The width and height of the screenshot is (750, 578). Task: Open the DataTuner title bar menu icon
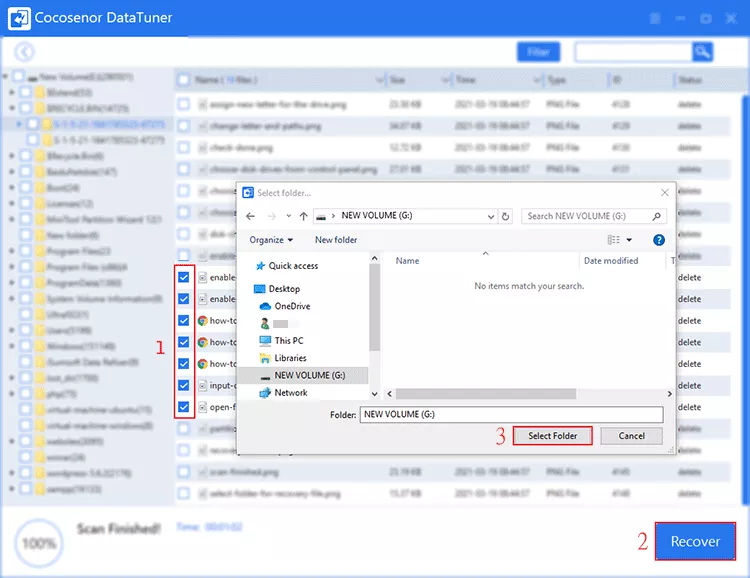(655, 18)
